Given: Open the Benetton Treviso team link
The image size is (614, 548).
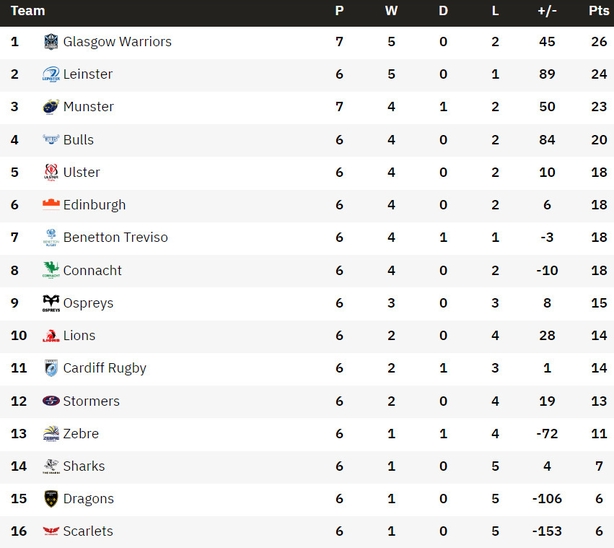Looking at the screenshot, I should (116, 237).
